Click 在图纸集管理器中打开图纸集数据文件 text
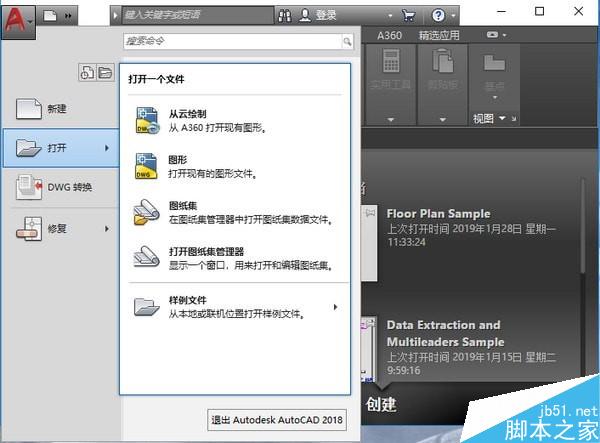 [250, 220]
